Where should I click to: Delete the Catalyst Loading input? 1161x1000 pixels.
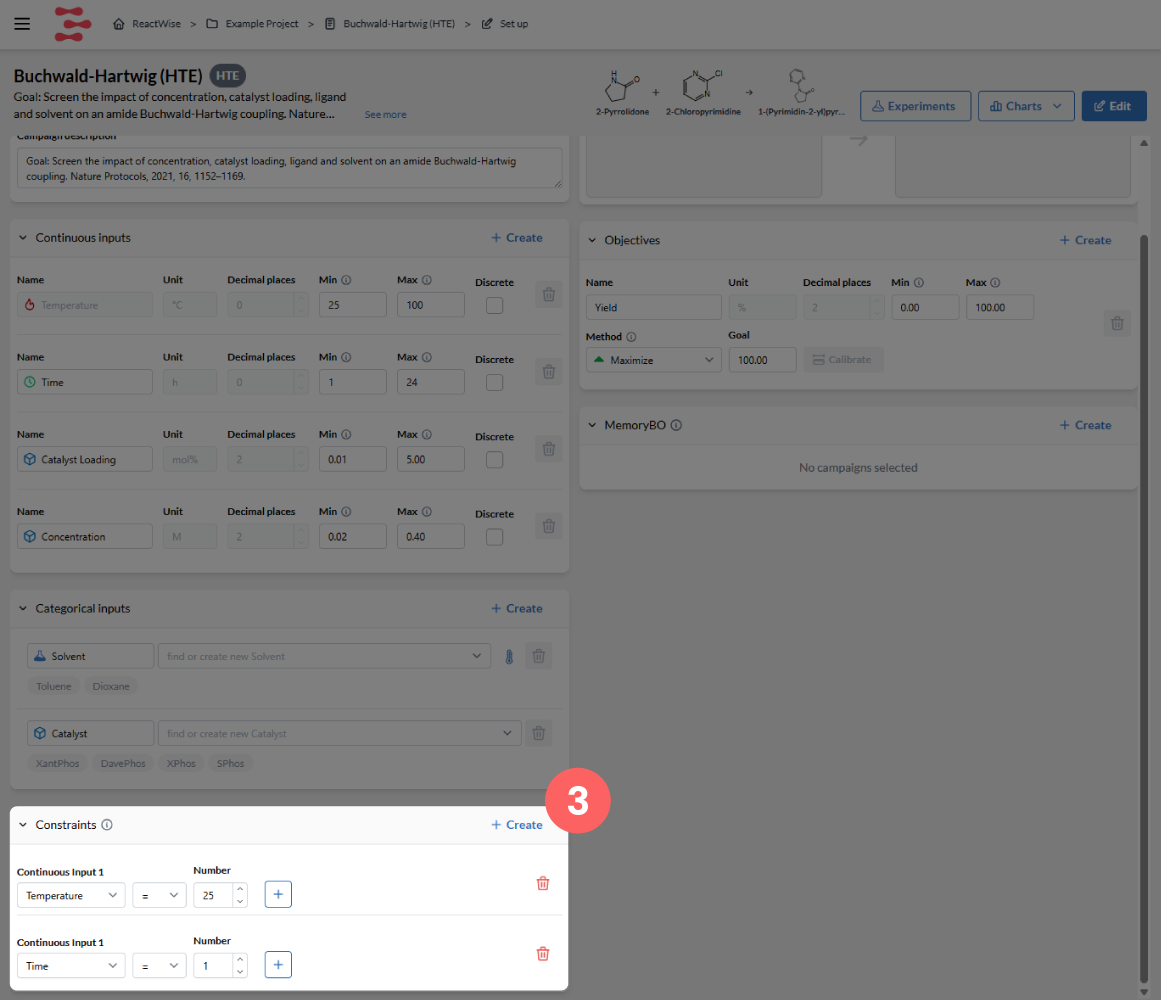click(549, 449)
